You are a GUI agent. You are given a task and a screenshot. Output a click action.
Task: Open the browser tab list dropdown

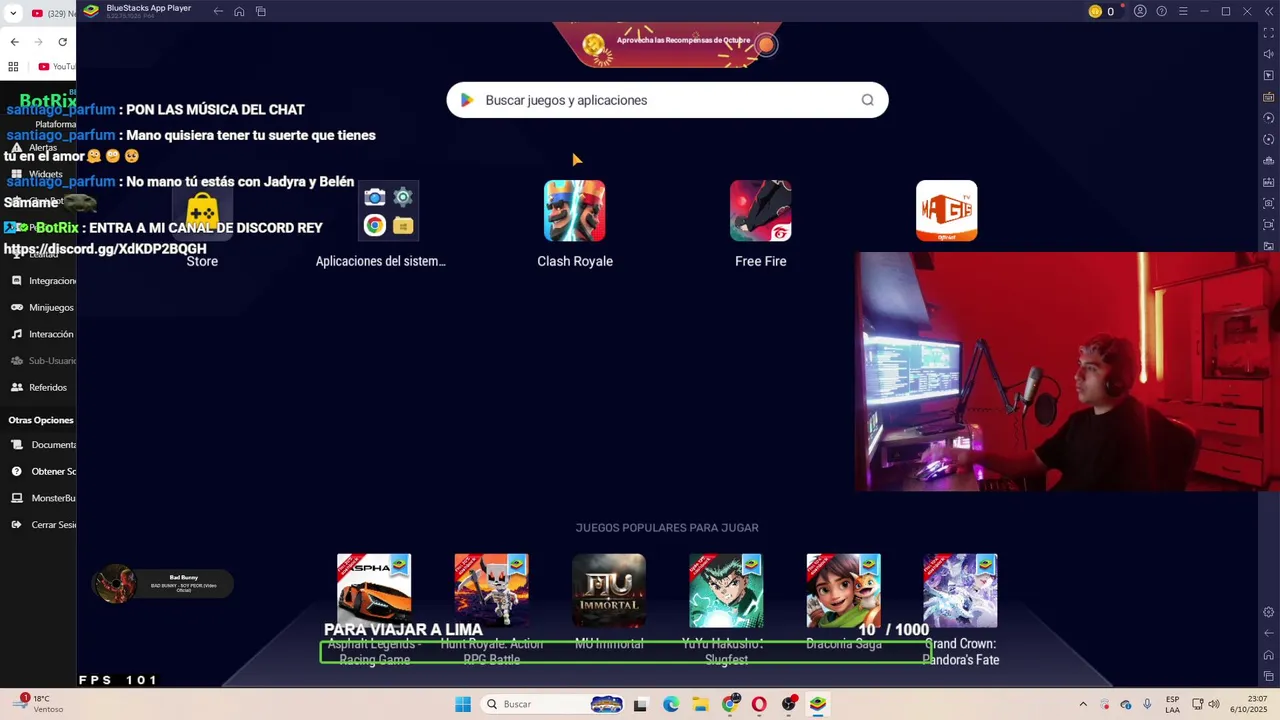[13, 13]
